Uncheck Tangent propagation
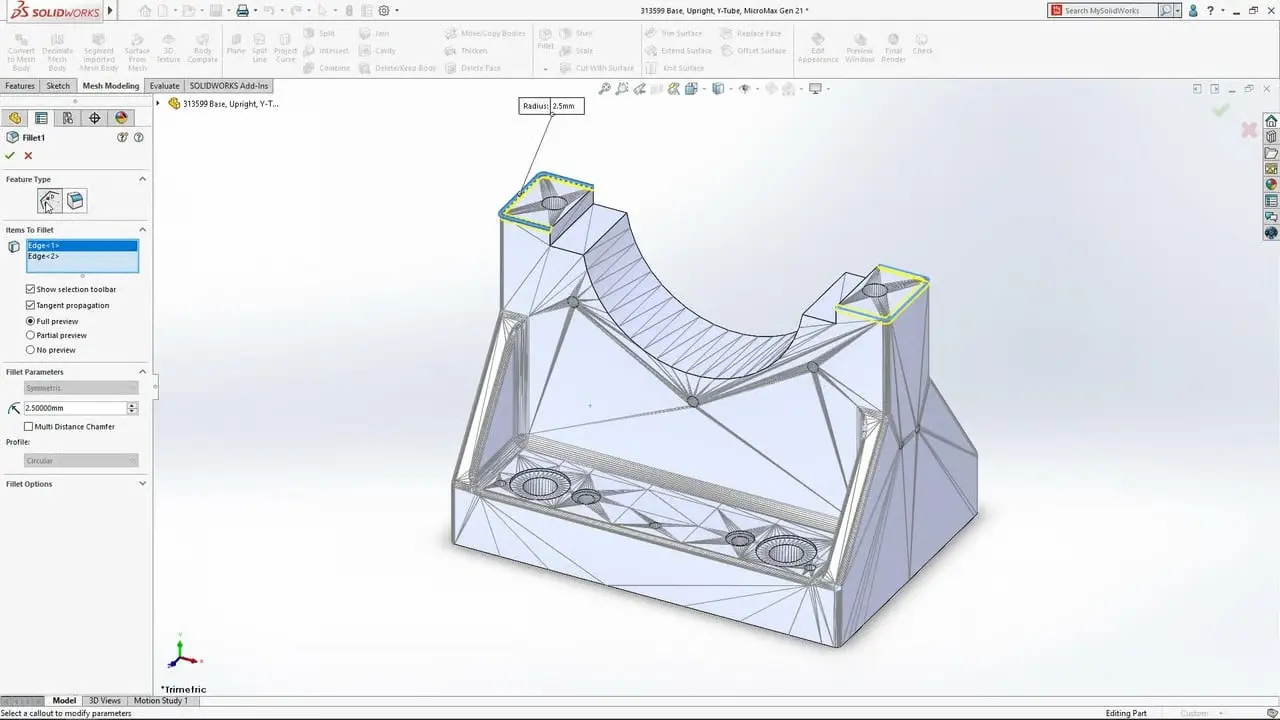This screenshot has height=720, width=1280. (30, 305)
